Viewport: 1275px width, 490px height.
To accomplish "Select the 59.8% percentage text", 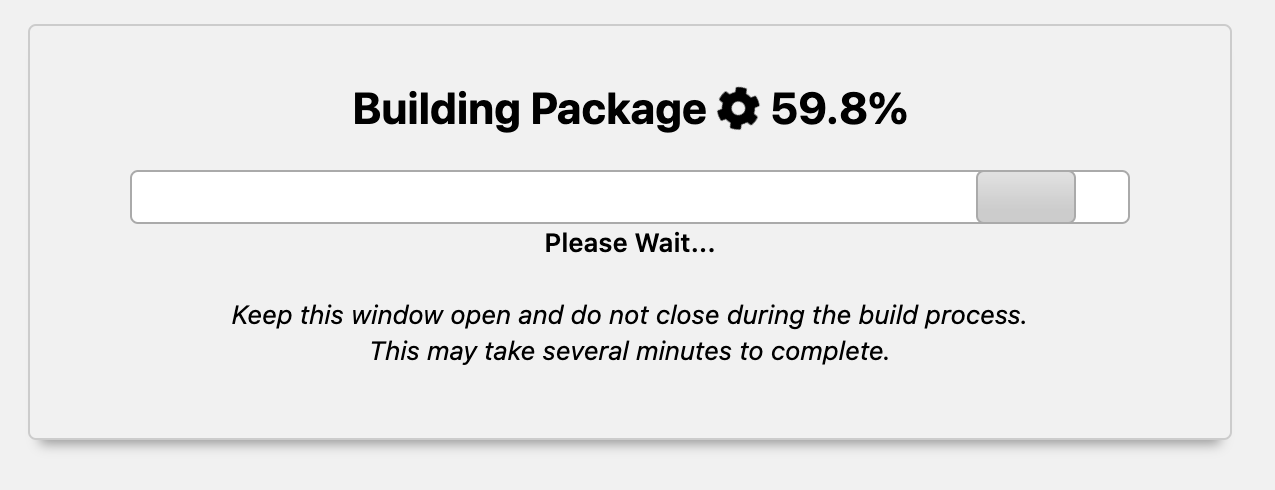I will pos(839,109).
